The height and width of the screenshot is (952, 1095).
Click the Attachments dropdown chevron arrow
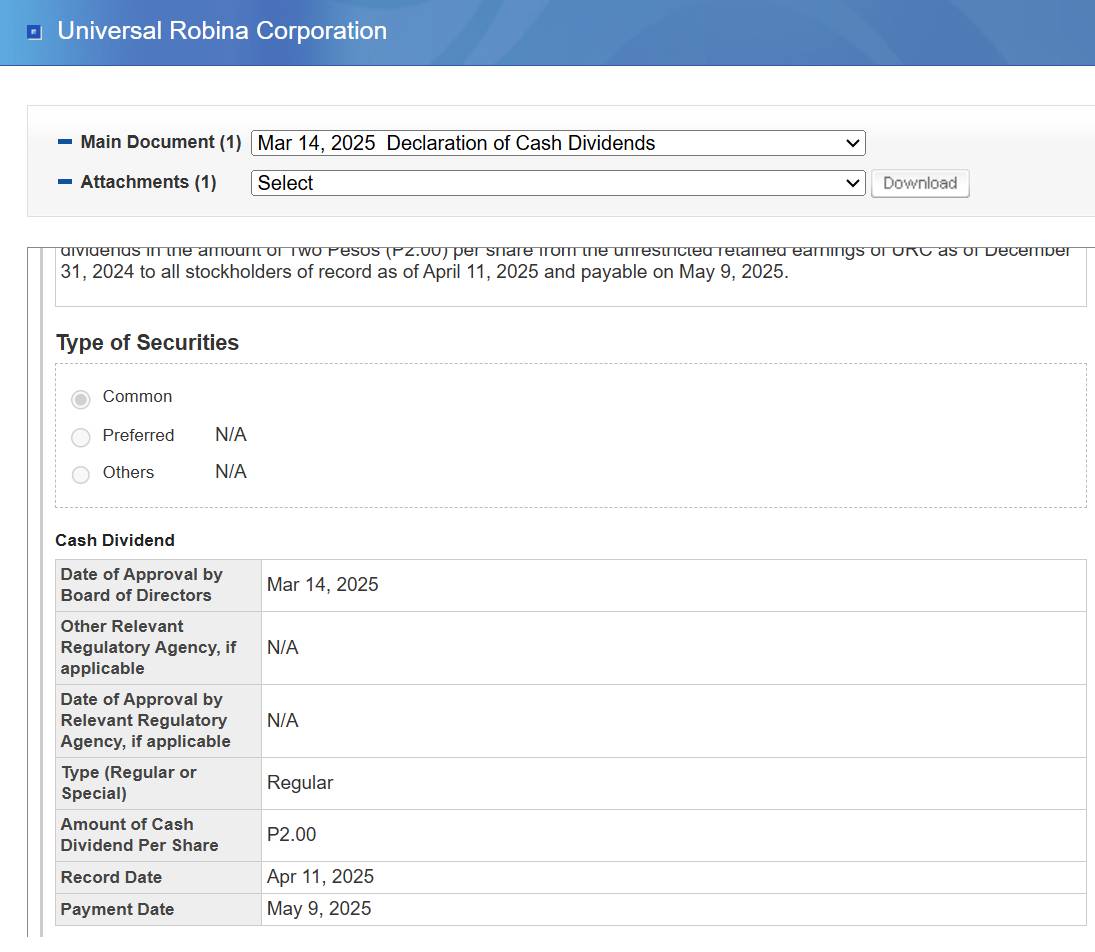pyautogui.click(x=853, y=183)
